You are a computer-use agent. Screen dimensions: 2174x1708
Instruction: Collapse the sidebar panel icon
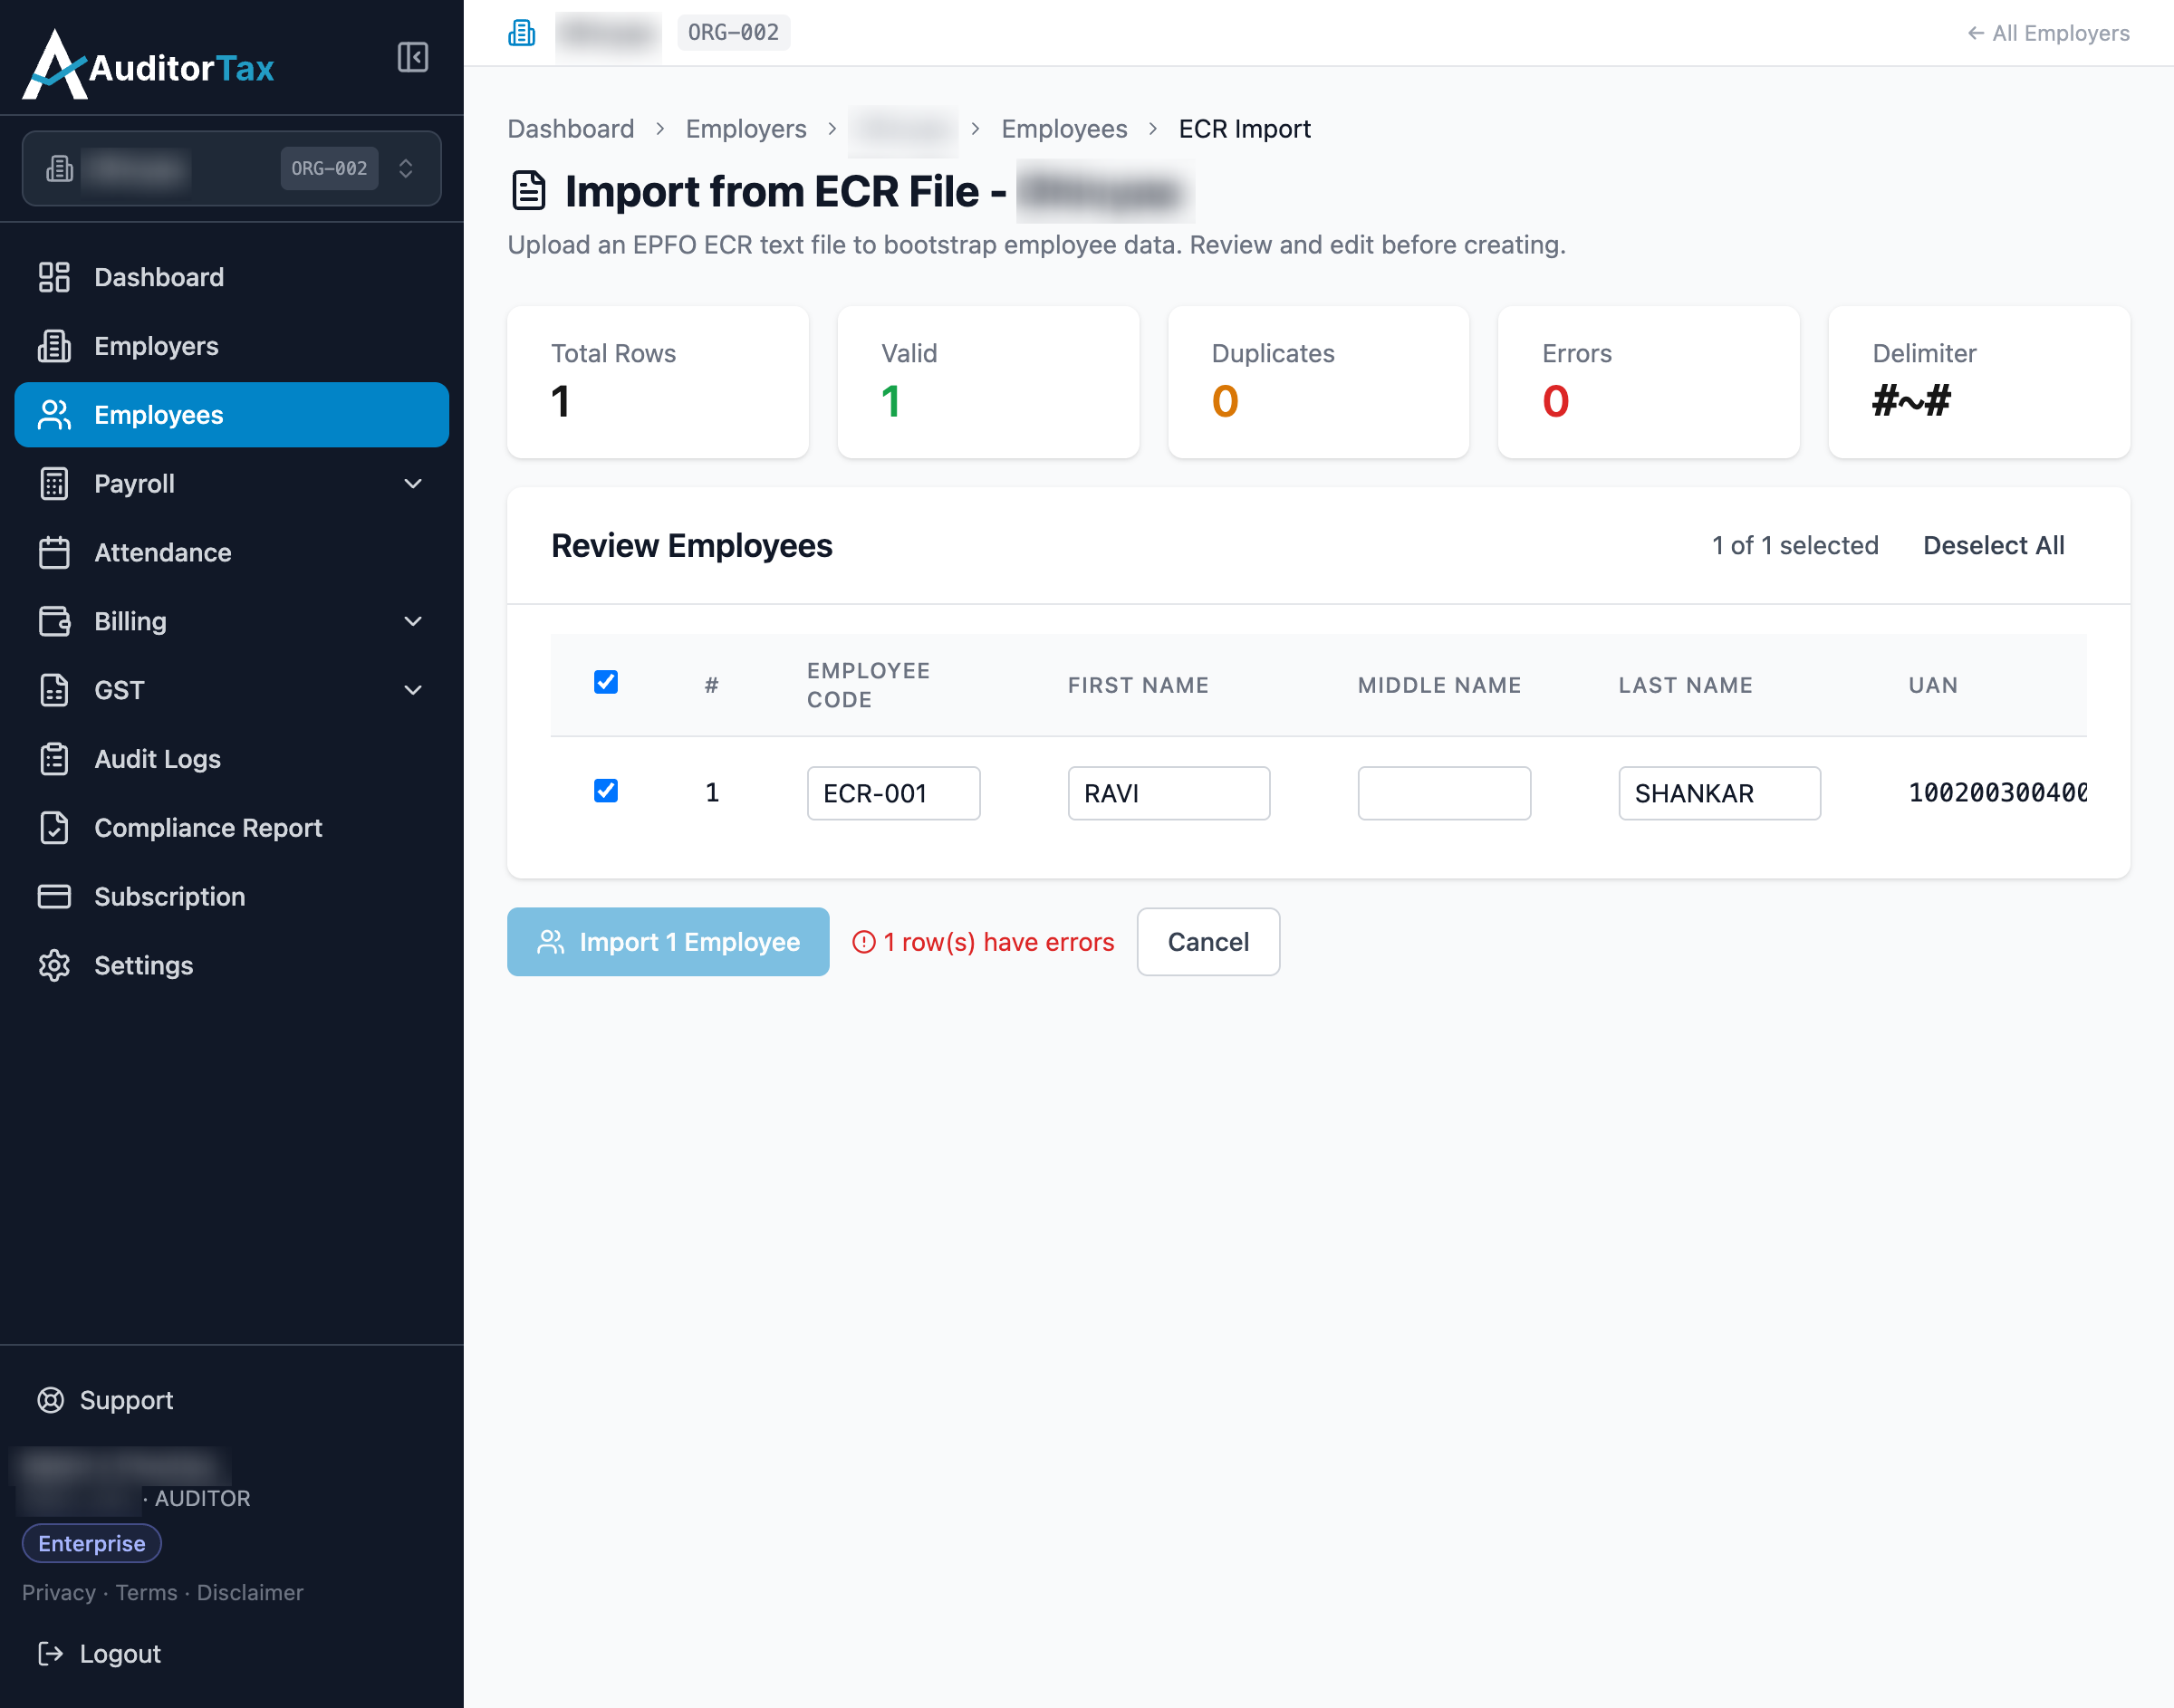point(413,57)
